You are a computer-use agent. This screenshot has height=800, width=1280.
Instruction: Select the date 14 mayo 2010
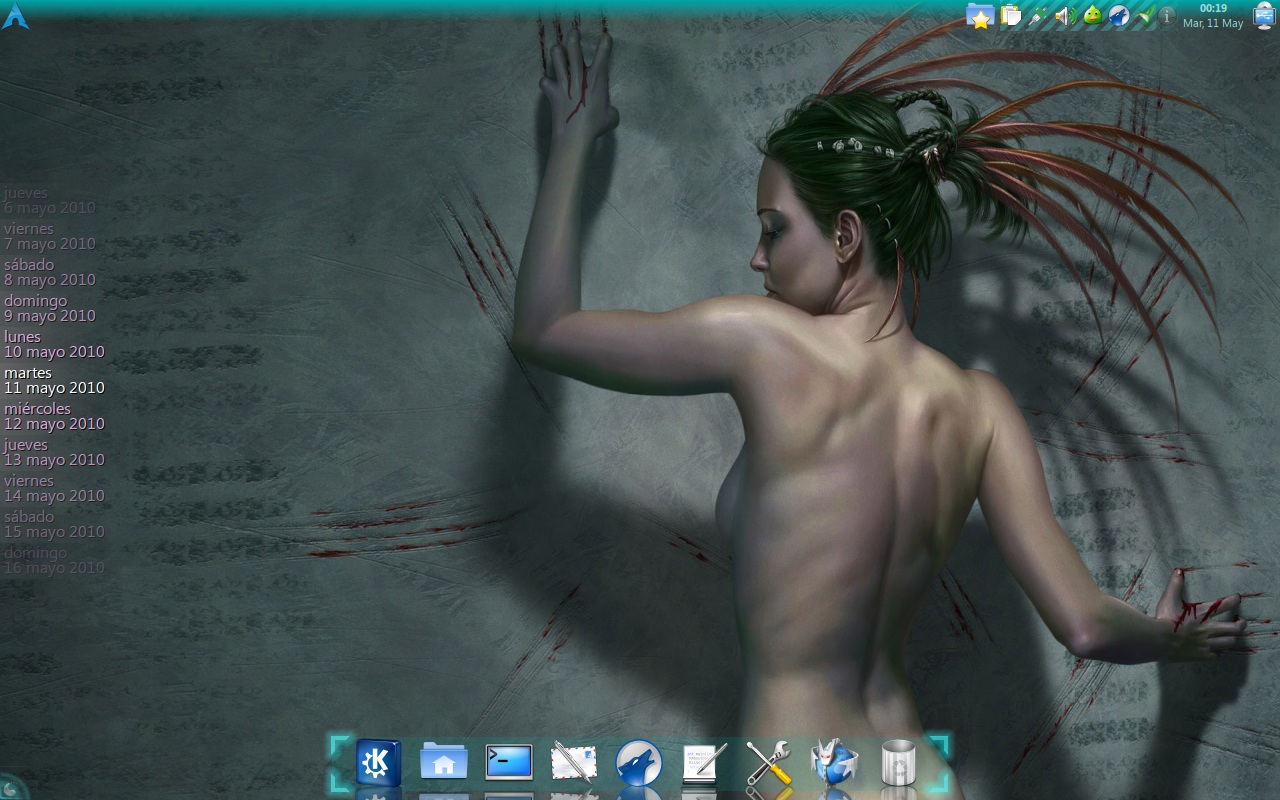pyautogui.click(x=54, y=496)
